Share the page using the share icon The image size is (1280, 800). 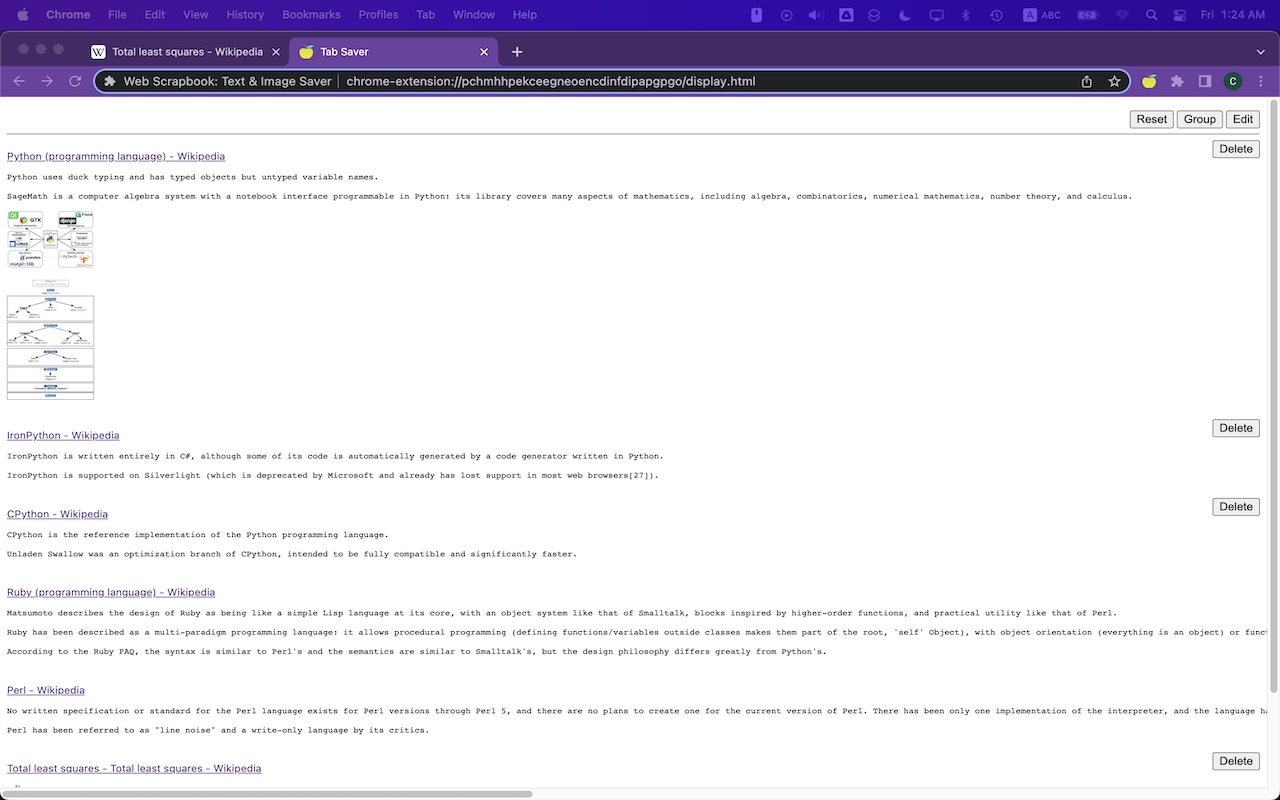pyautogui.click(x=1086, y=81)
